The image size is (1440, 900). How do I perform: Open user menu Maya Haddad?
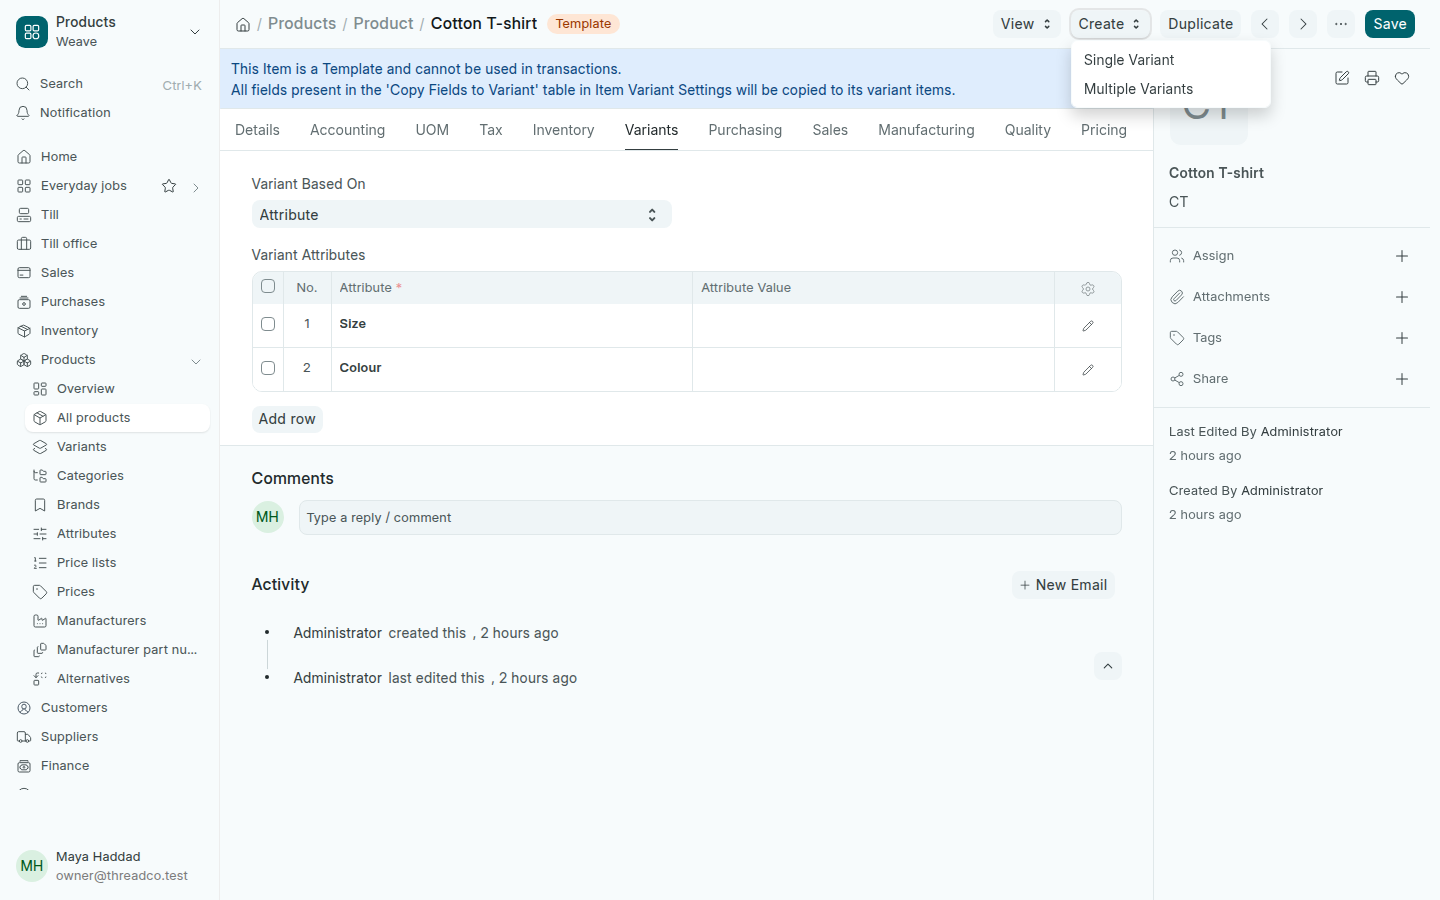pos(109,866)
